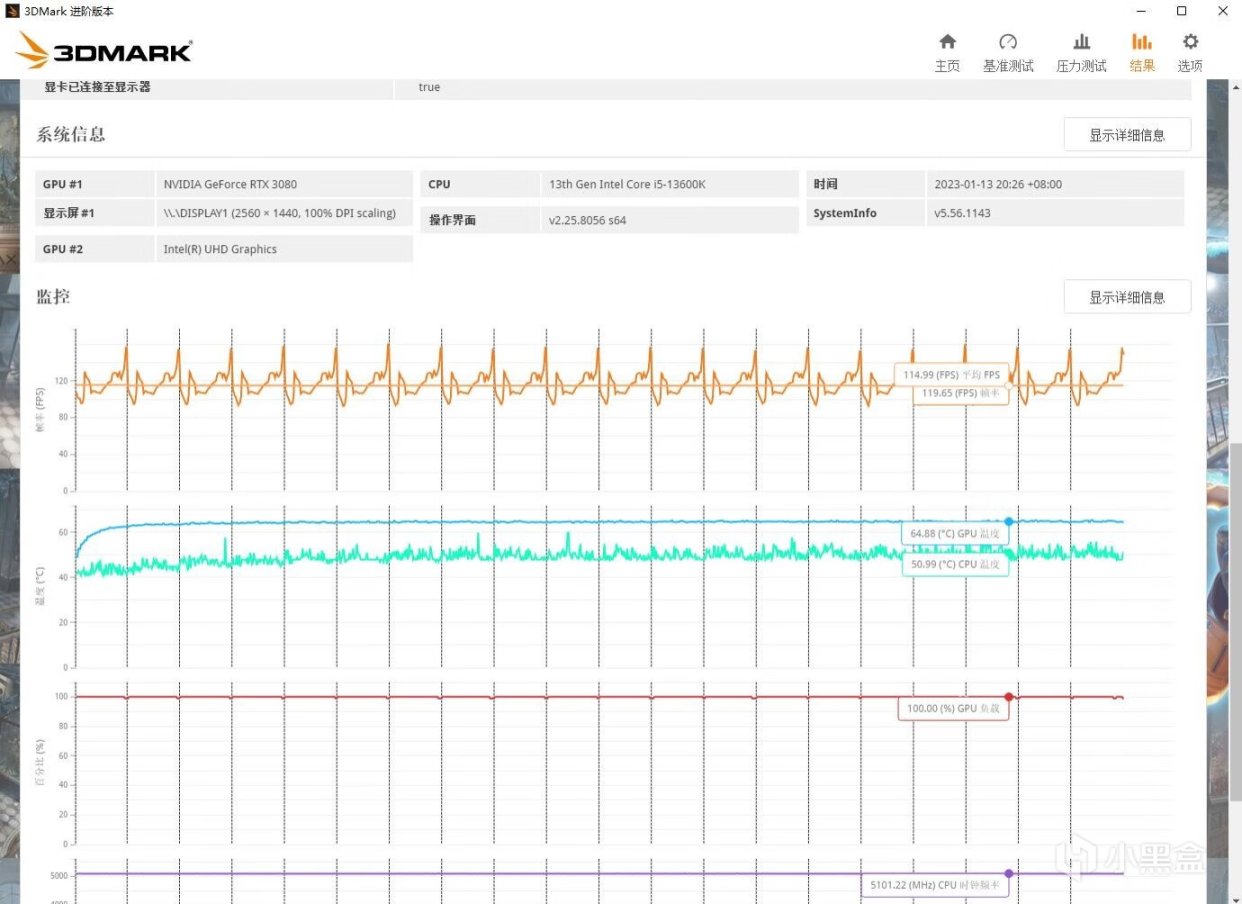
Task: Click the 64.88 °C GPU temperature label
Action: [955, 534]
